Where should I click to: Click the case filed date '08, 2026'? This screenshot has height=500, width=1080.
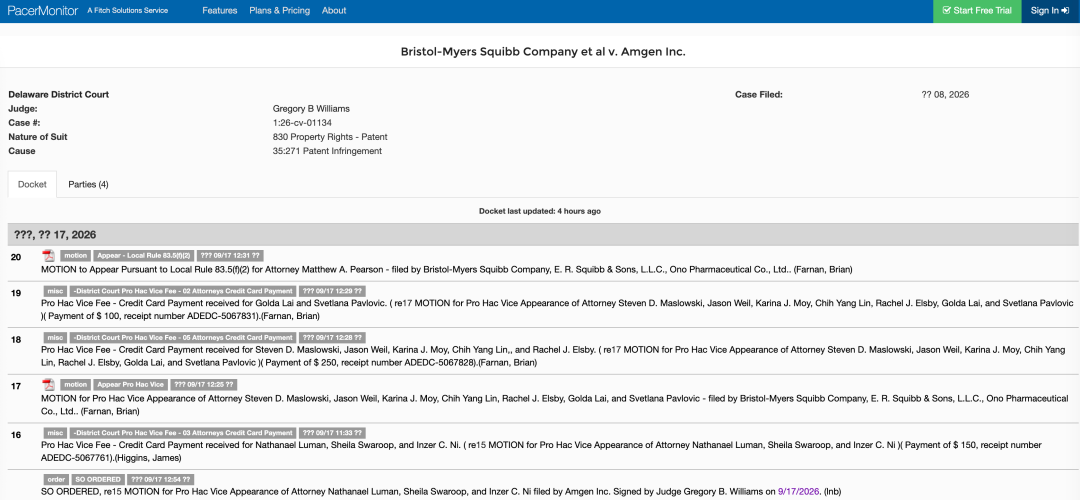coord(945,94)
